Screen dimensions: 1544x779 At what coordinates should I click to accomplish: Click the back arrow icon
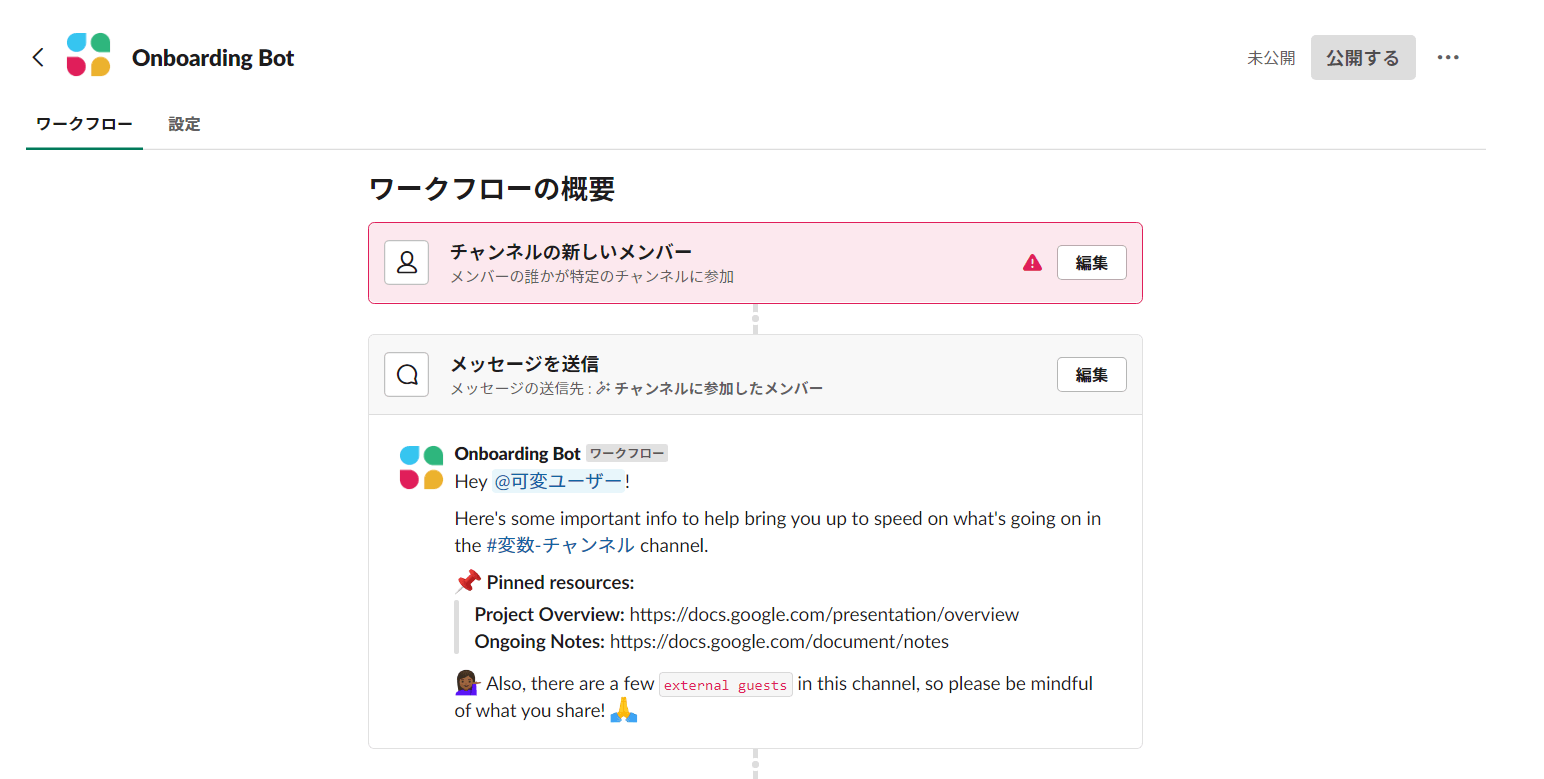[x=38, y=57]
